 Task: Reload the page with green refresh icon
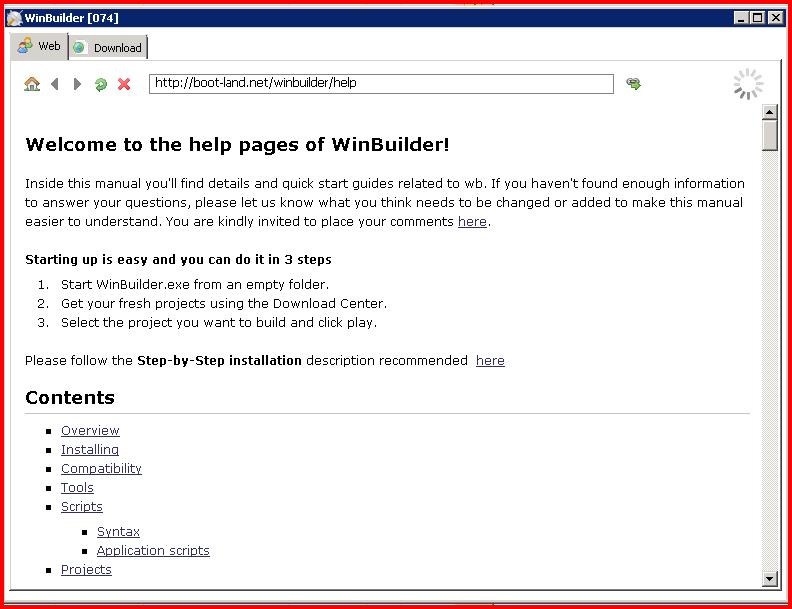(101, 84)
